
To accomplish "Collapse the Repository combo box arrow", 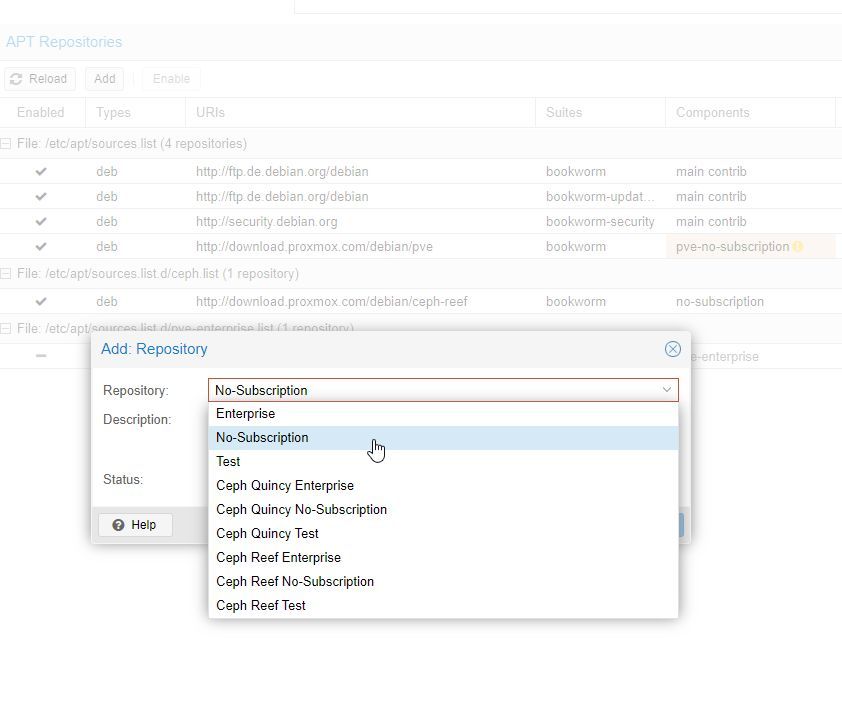I will pos(666,390).
